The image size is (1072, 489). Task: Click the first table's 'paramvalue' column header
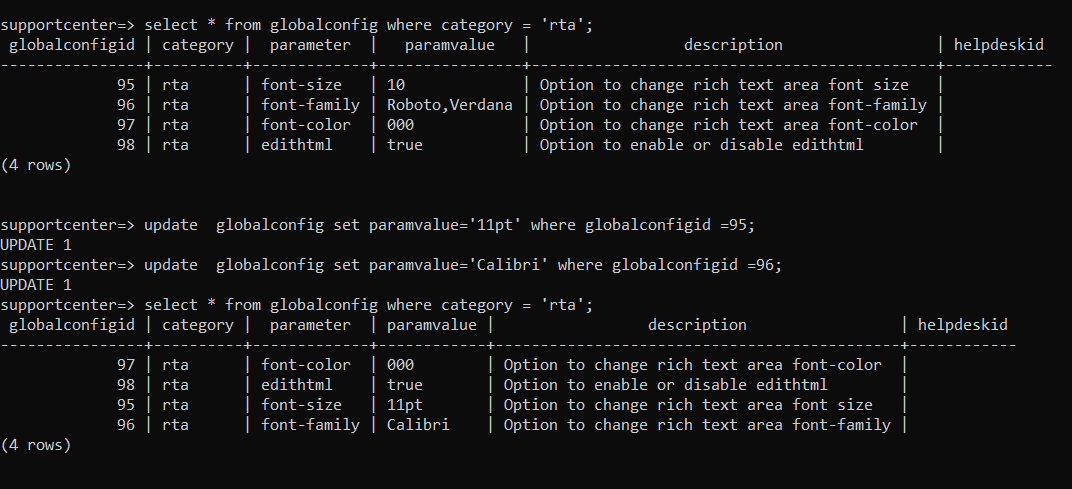[449, 45]
